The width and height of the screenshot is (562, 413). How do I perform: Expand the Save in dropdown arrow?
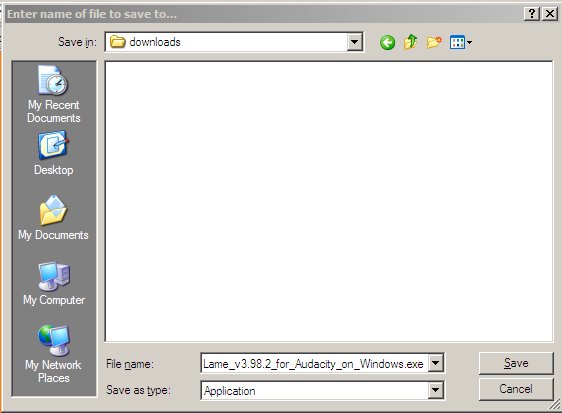[354, 42]
